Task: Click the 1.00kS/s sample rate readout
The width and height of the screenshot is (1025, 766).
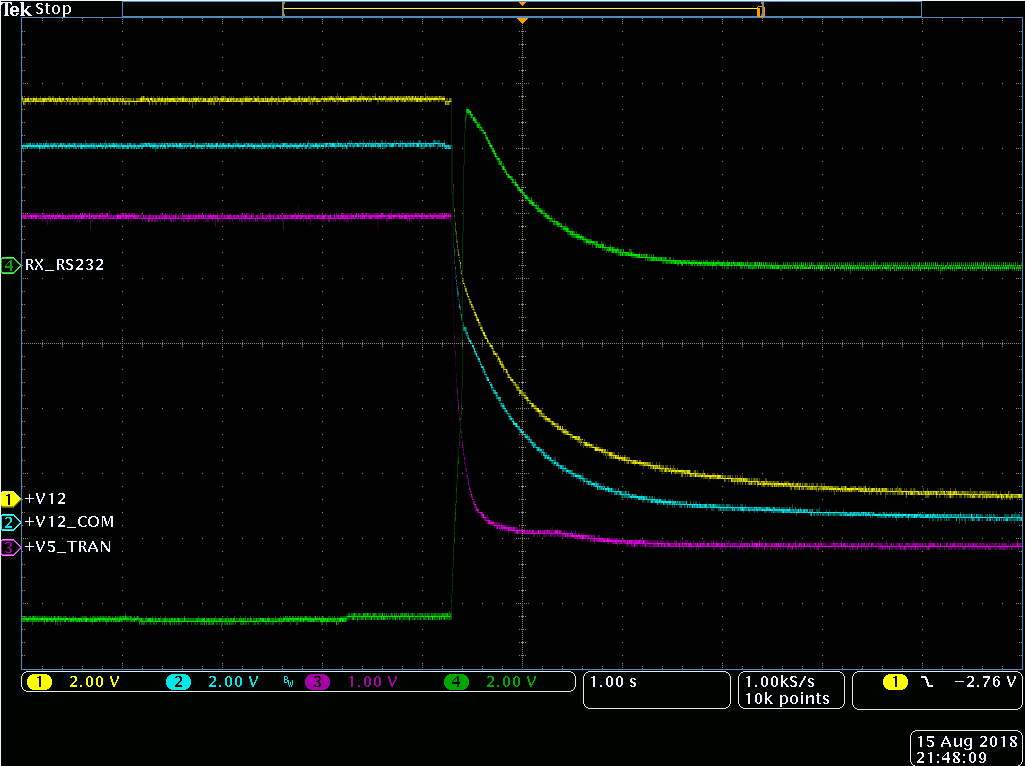Action: pos(780,682)
